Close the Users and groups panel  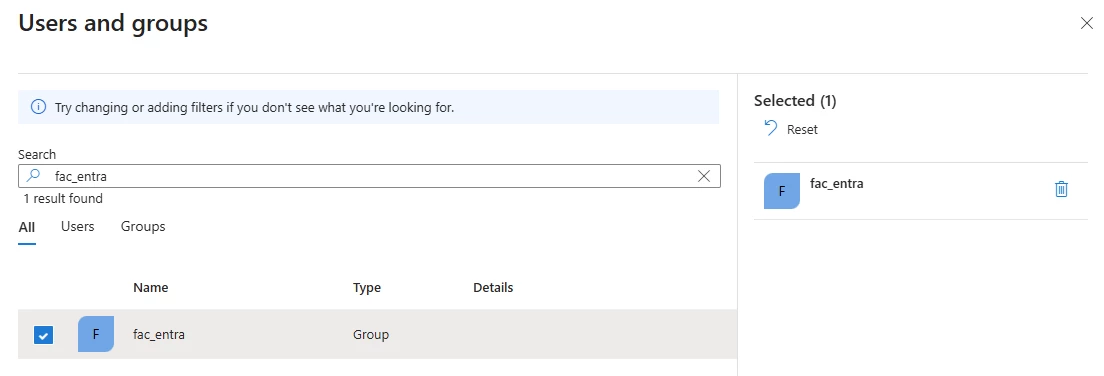tap(1086, 23)
